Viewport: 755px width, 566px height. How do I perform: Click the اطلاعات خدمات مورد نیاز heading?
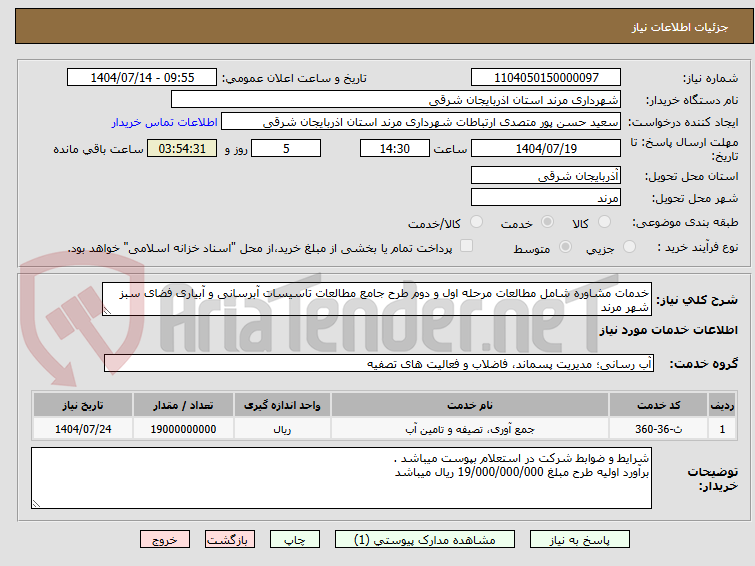click(668, 330)
